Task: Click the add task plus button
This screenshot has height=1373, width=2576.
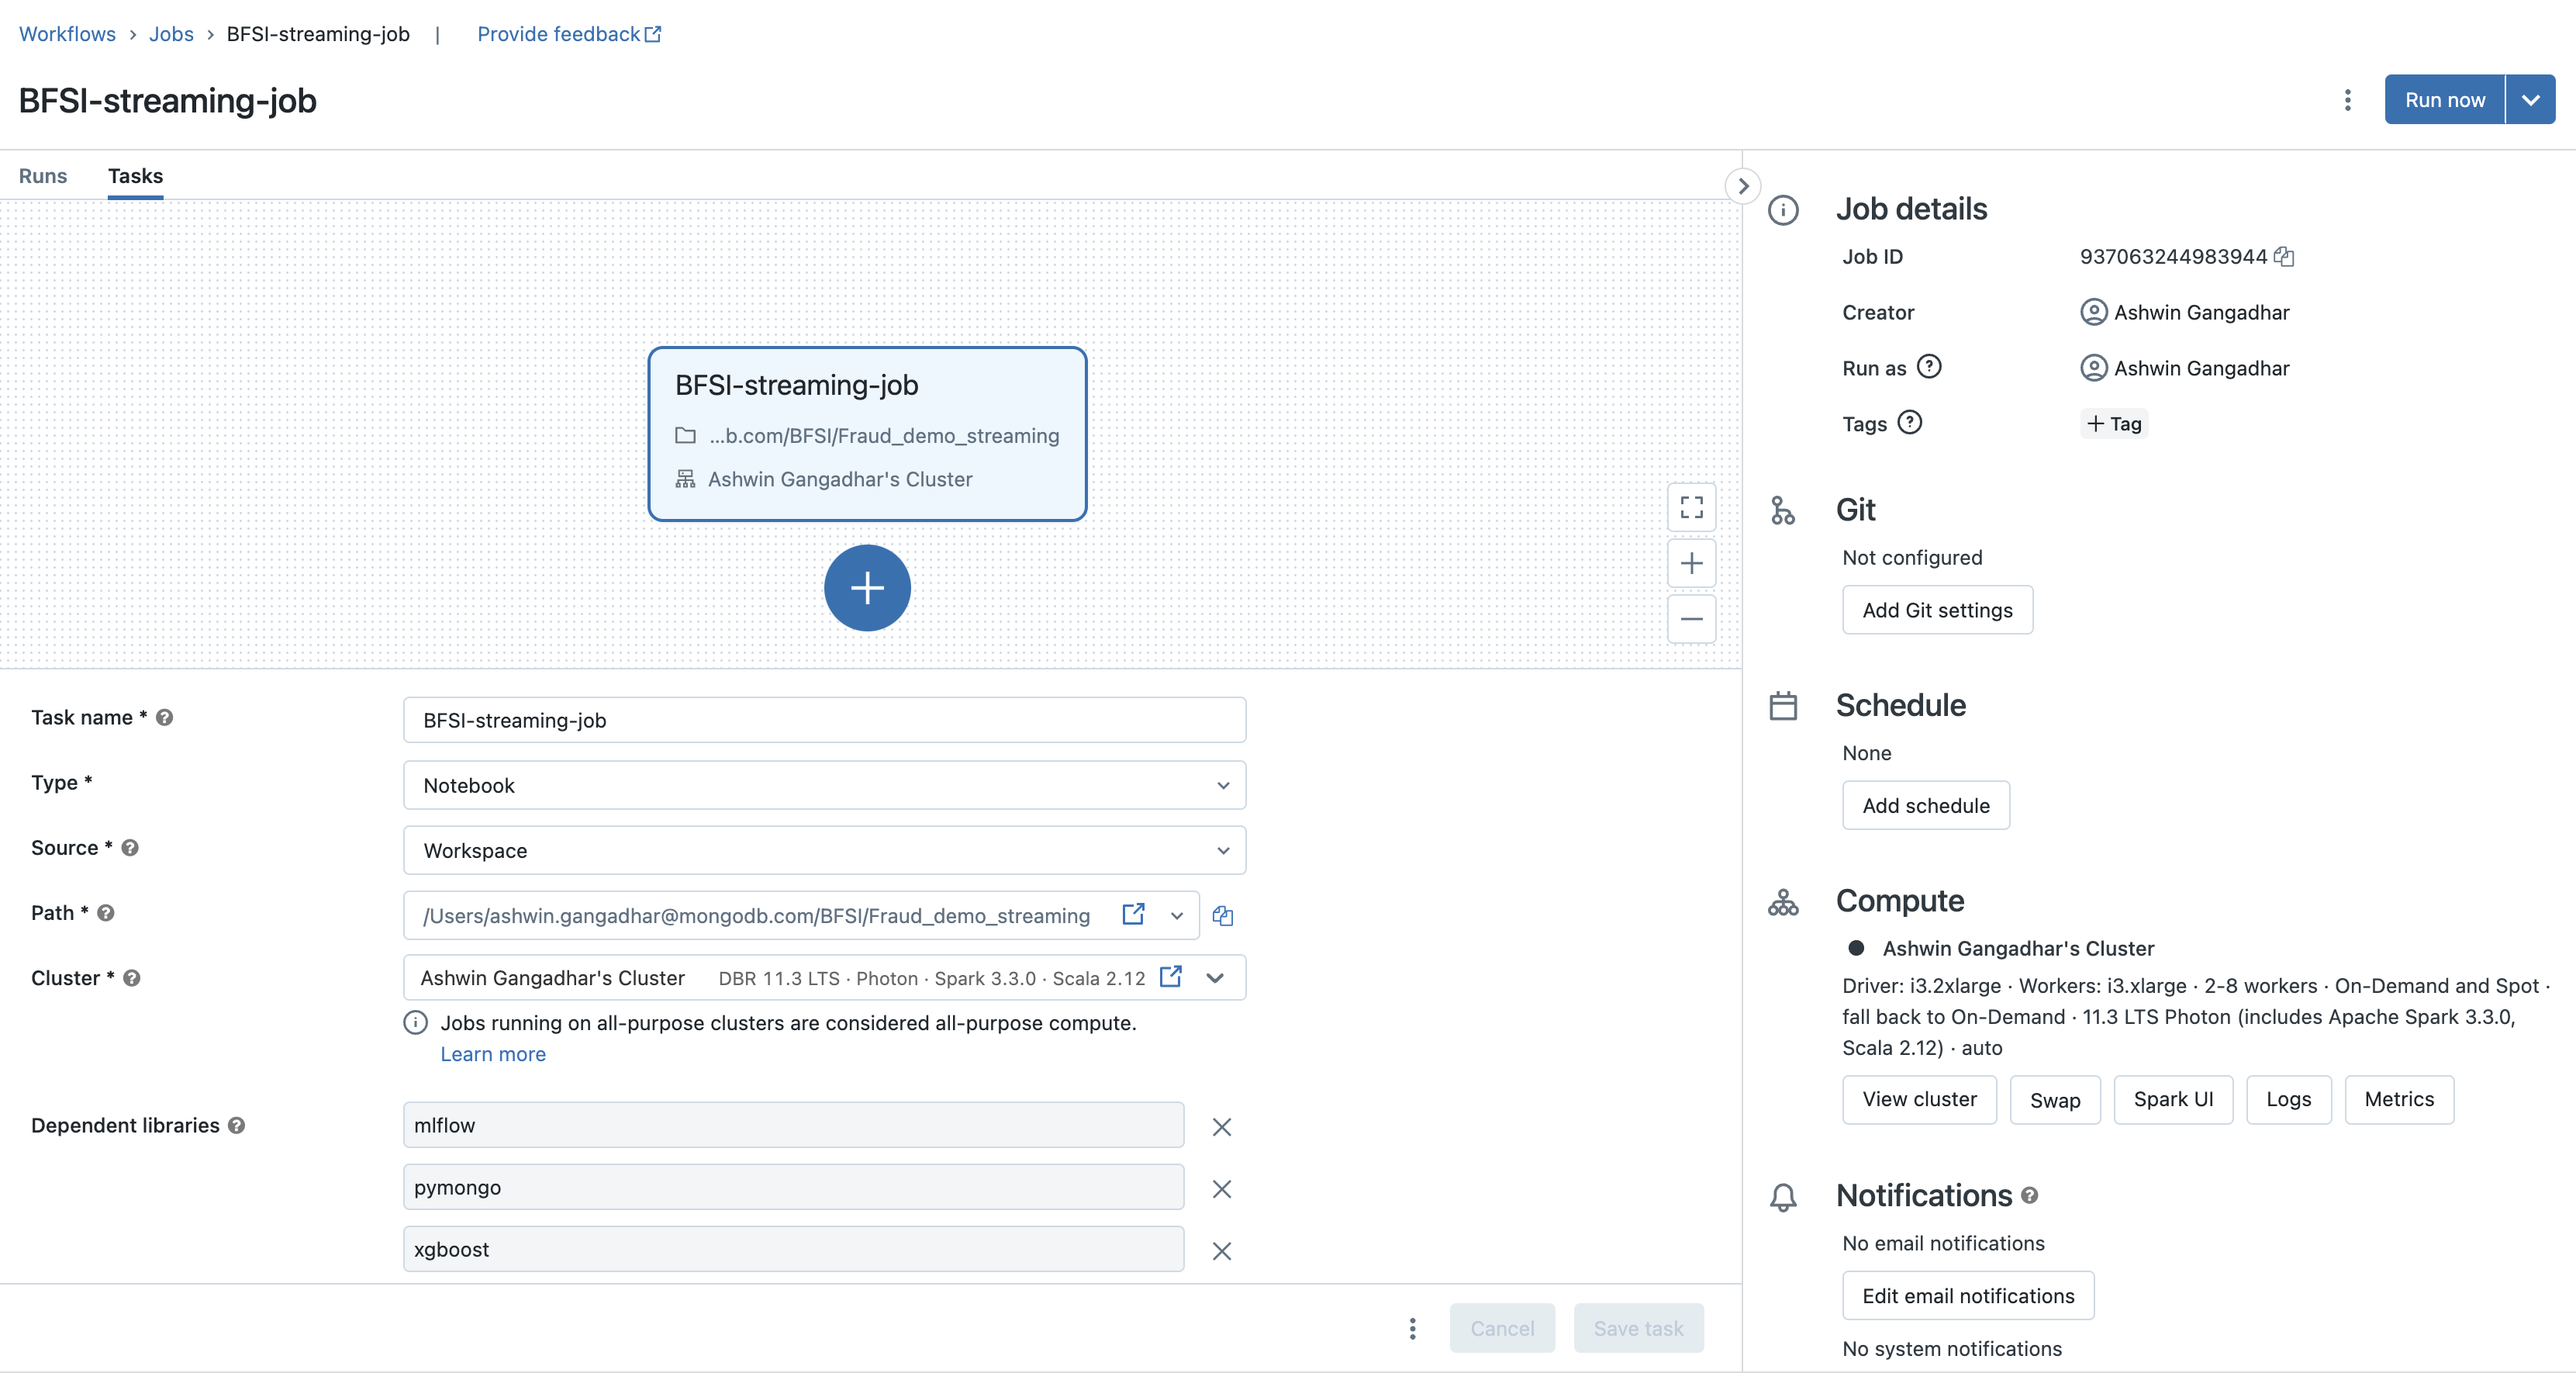Action: 867,588
